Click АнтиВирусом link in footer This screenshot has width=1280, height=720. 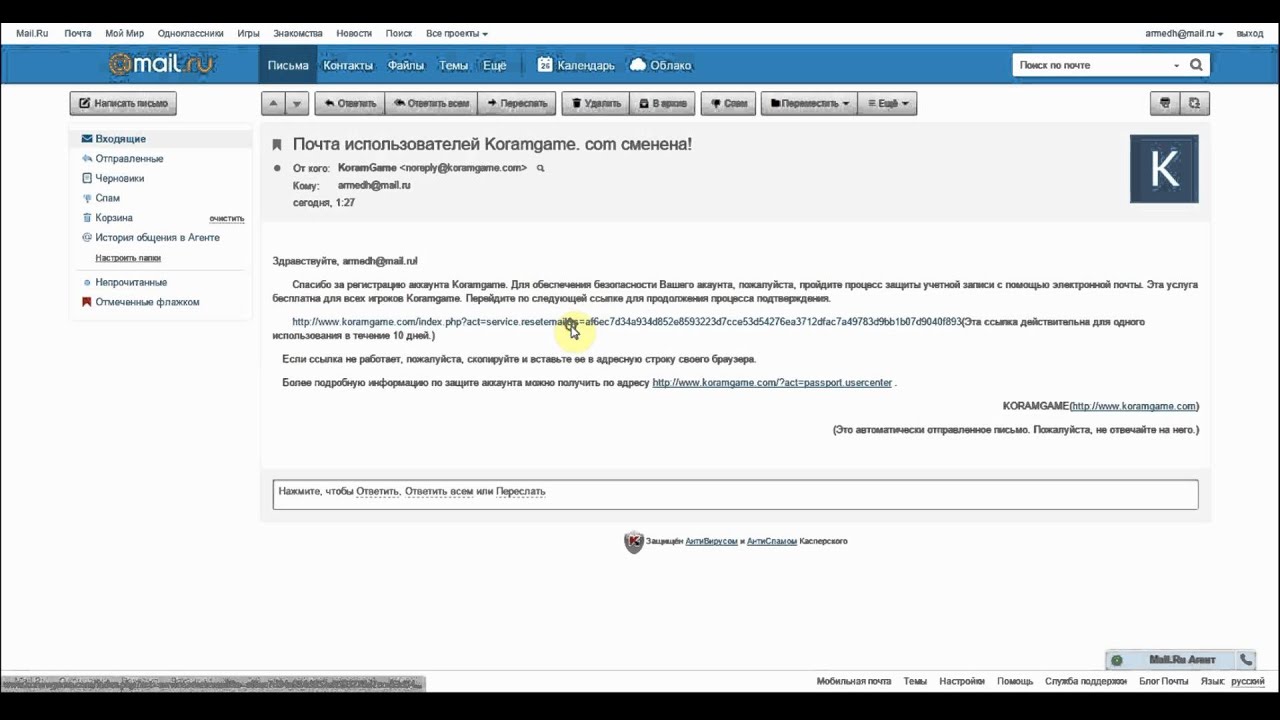tap(711, 541)
